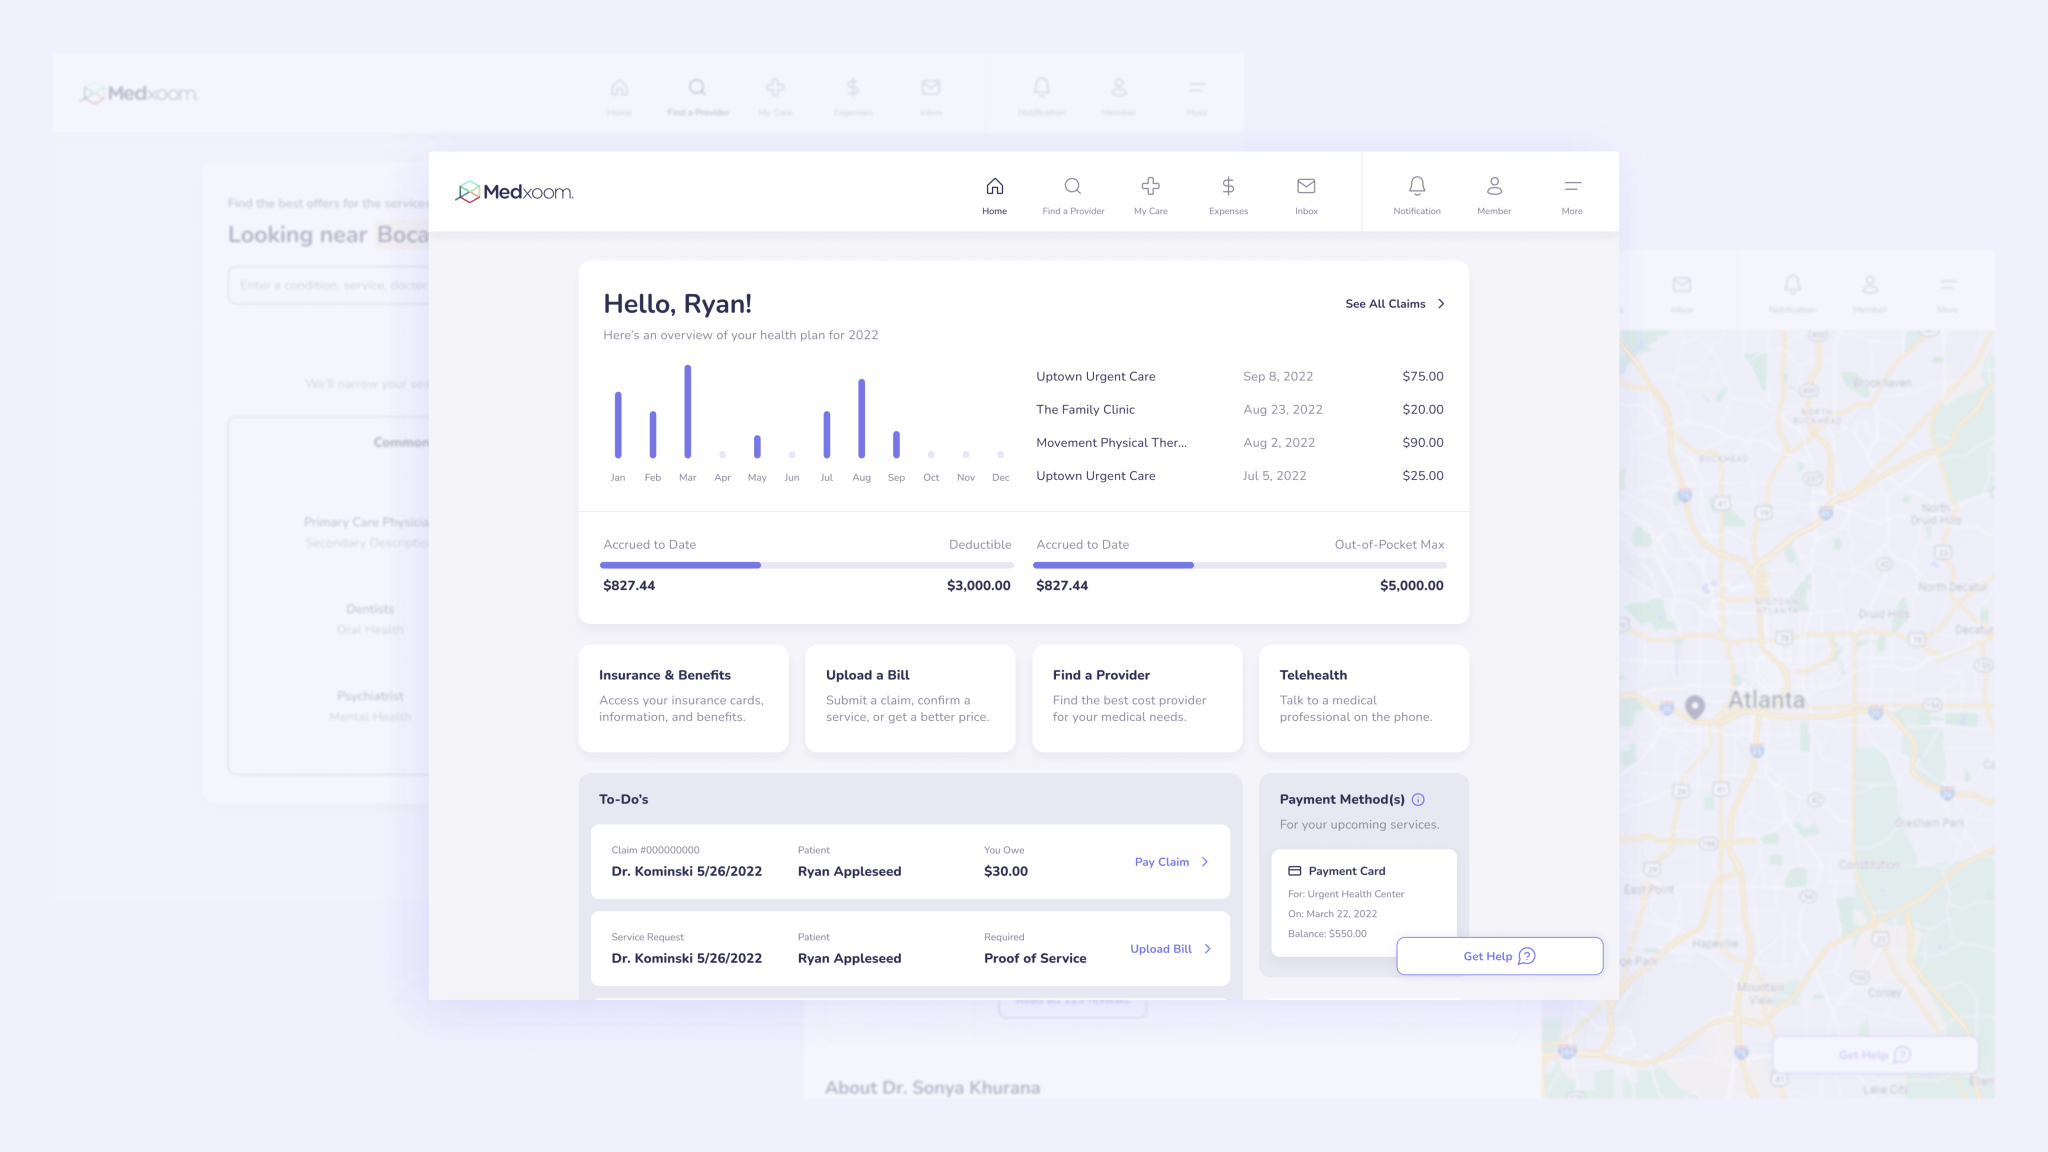Click chevron next to Pay Claim
Image resolution: width=2048 pixels, height=1152 pixels.
(1205, 862)
